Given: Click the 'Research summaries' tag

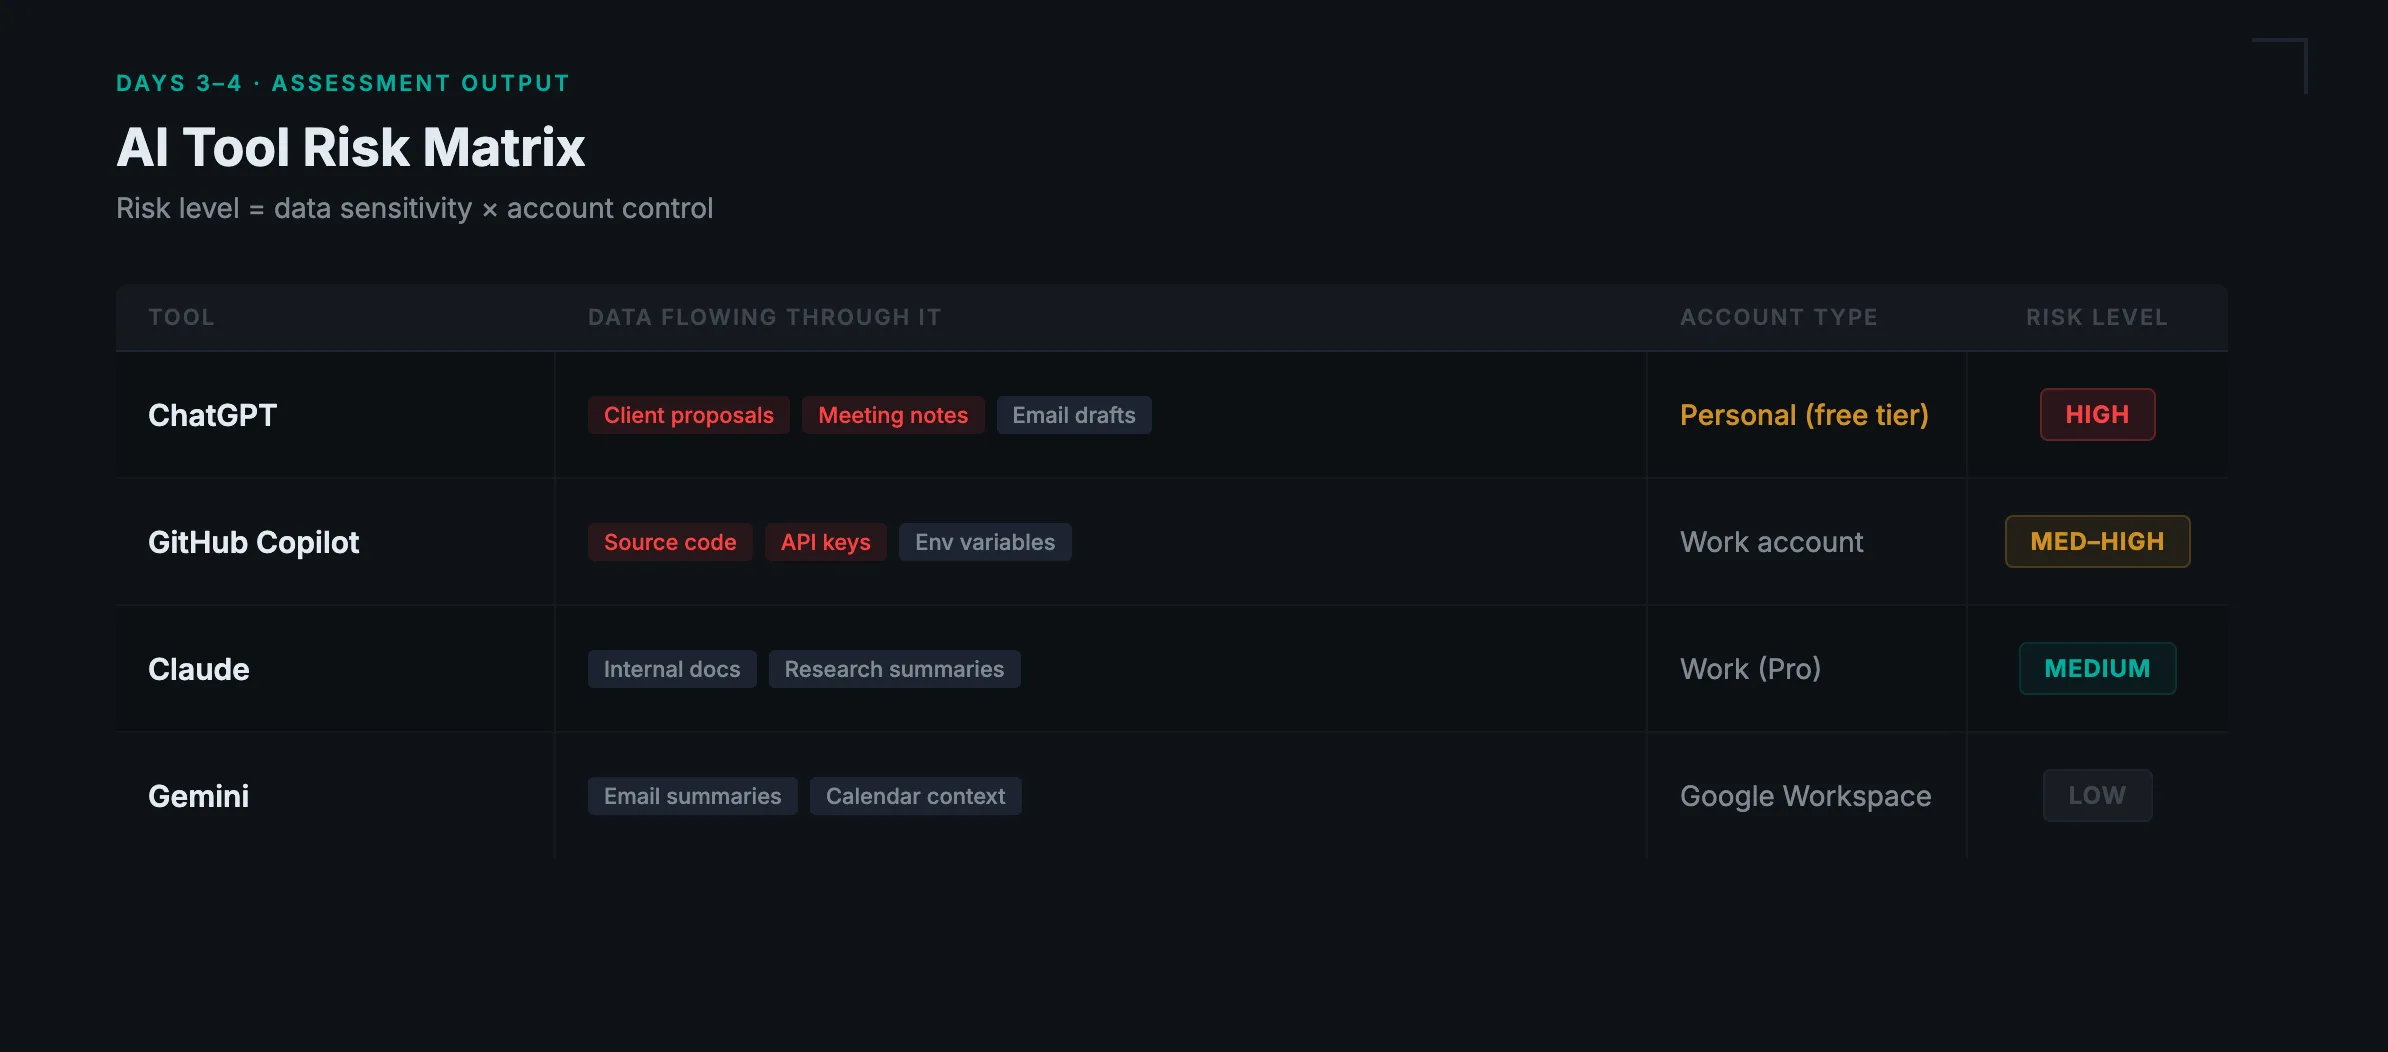Looking at the screenshot, I should [x=894, y=669].
